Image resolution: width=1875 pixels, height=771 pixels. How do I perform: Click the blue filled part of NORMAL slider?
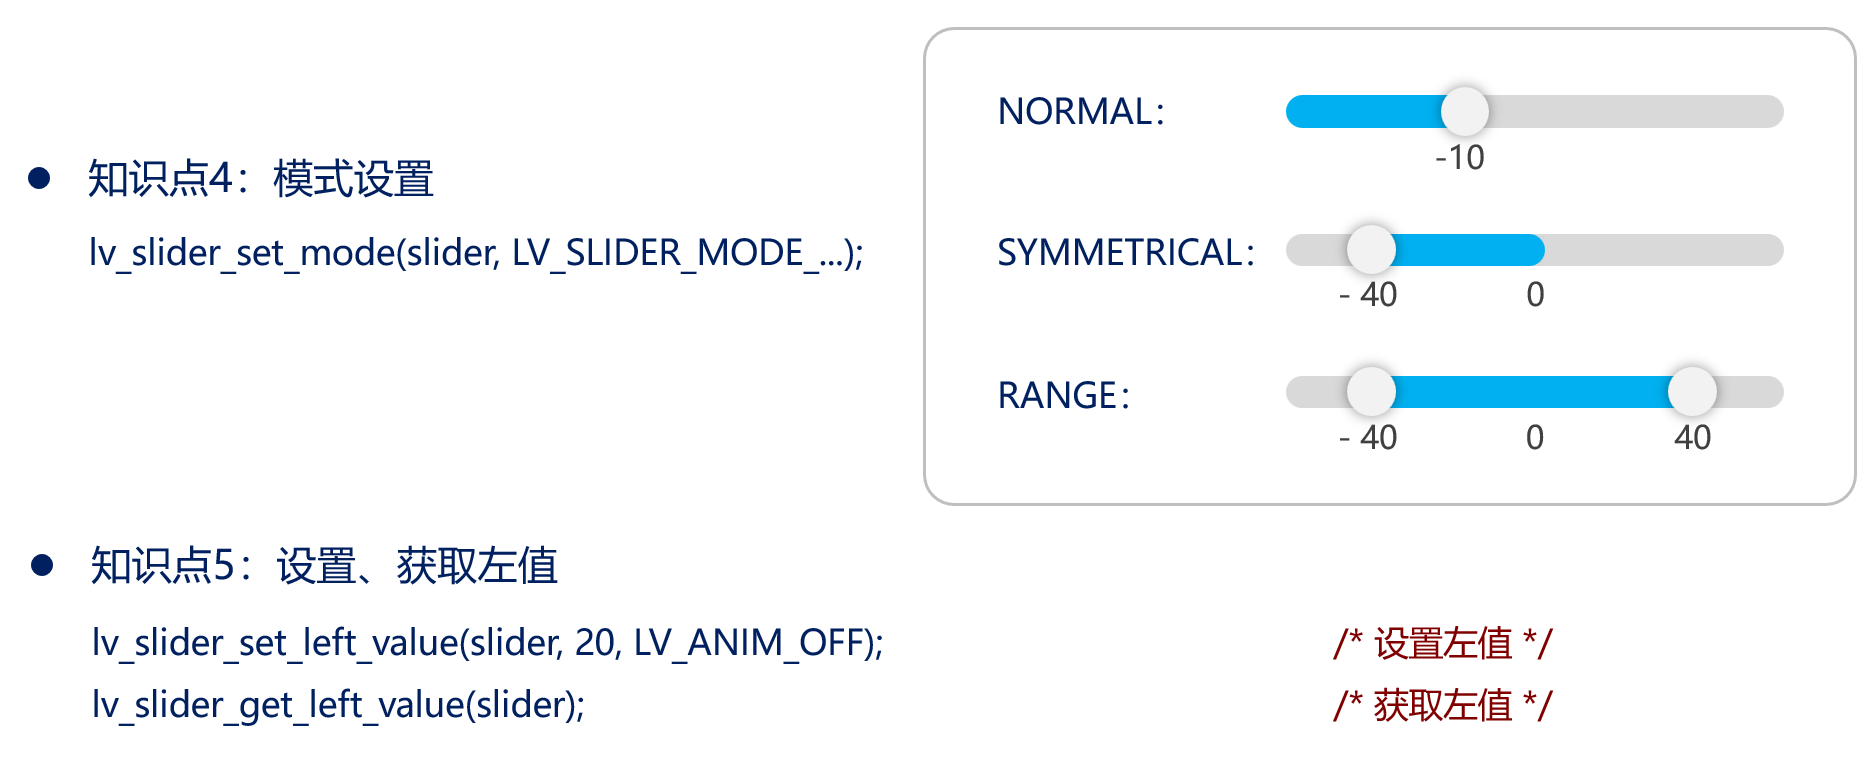pos(1364,111)
